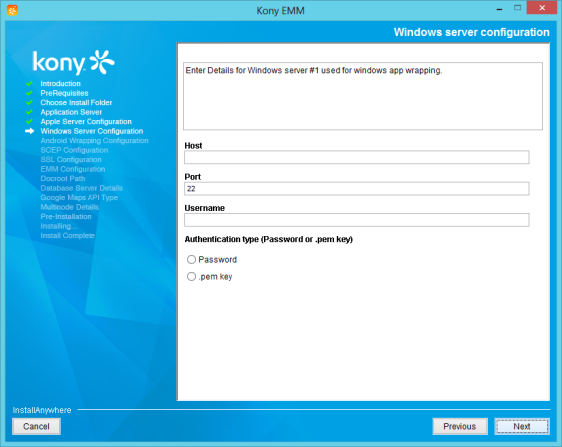The width and height of the screenshot is (562, 447).
Task: Click the PreRequisites step in sidebar
Action: 64,93
